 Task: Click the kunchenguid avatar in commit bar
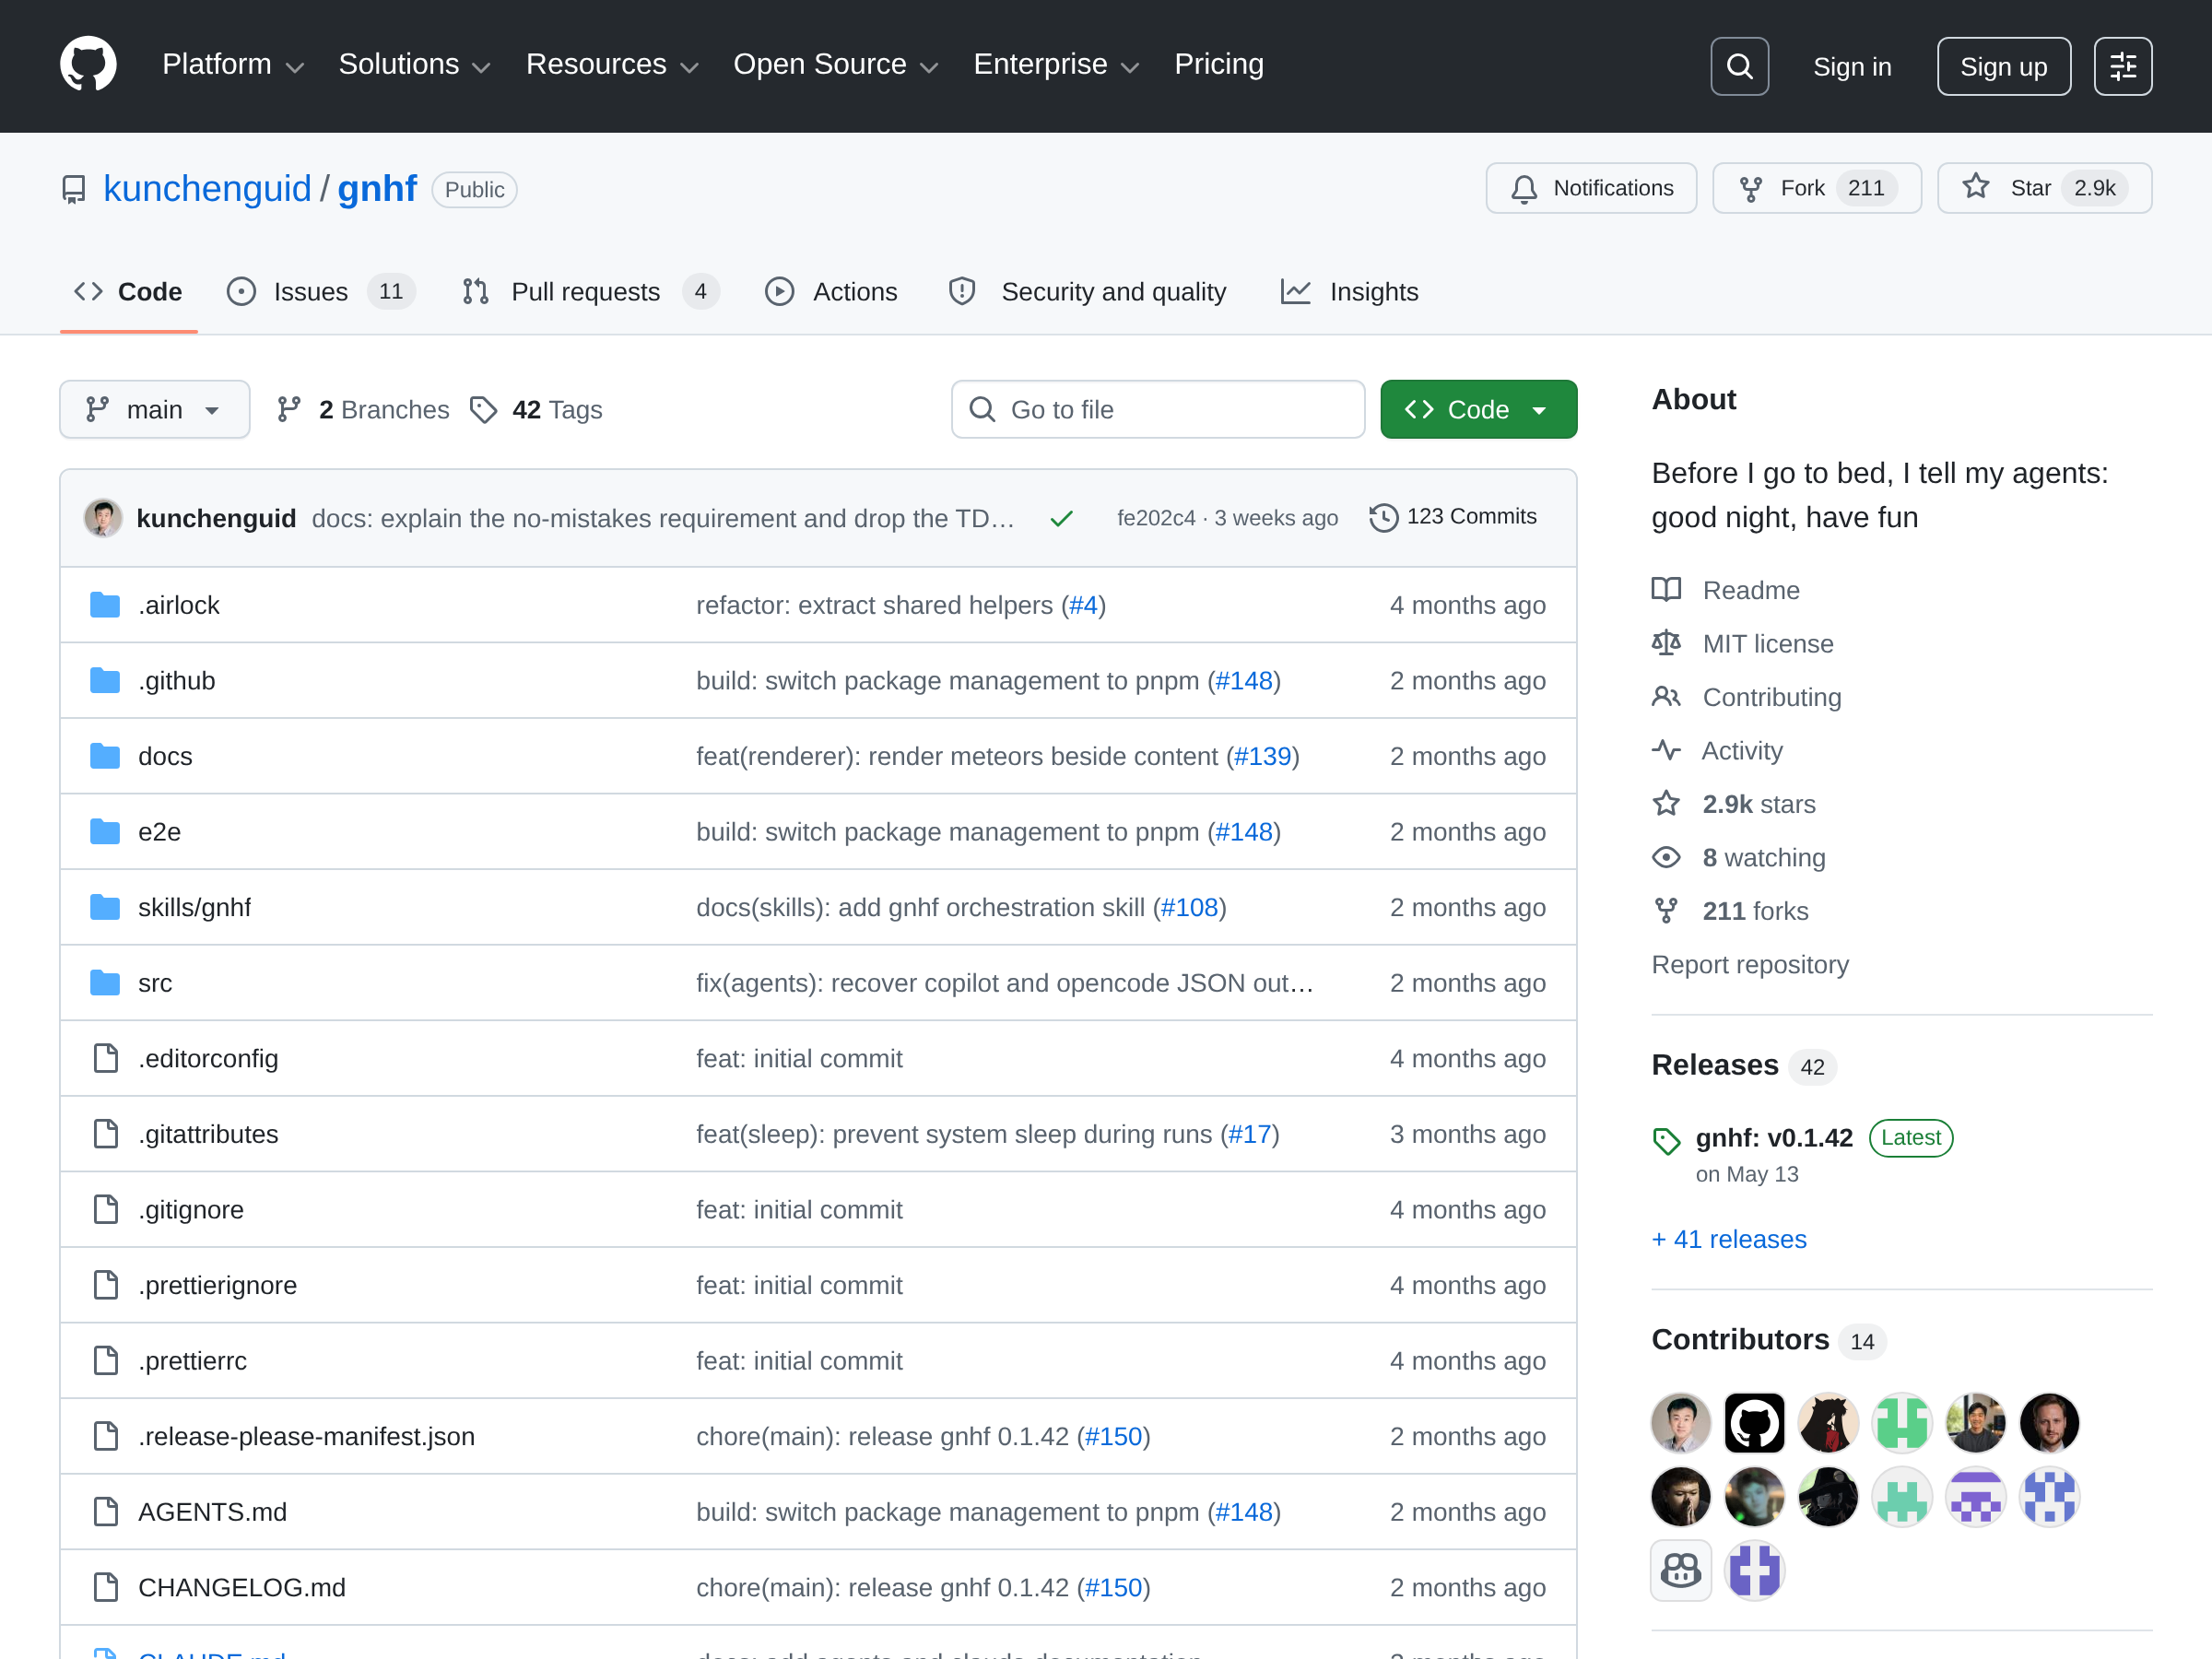tap(103, 518)
